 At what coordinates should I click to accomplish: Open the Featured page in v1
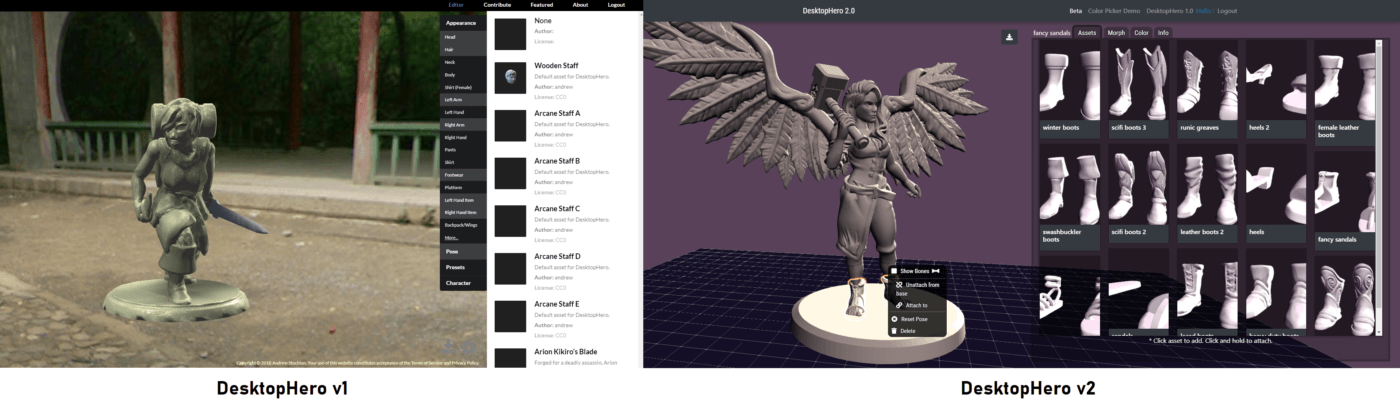pyautogui.click(x=542, y=5)
